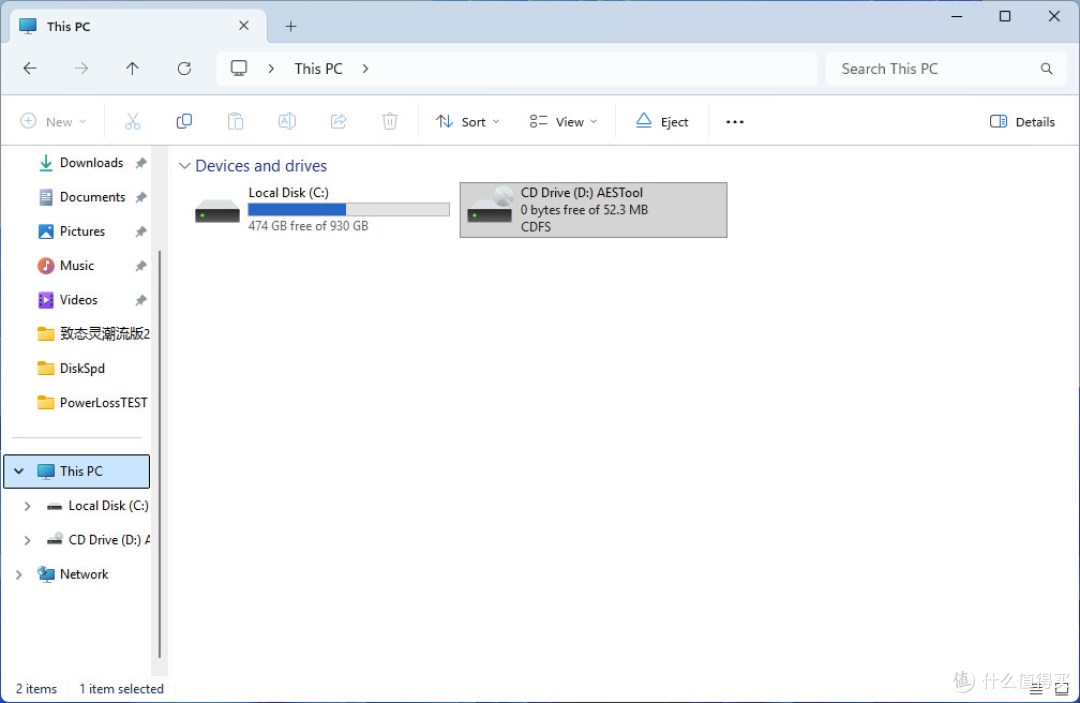Click the pin icon next to Music

coord(141,266)
